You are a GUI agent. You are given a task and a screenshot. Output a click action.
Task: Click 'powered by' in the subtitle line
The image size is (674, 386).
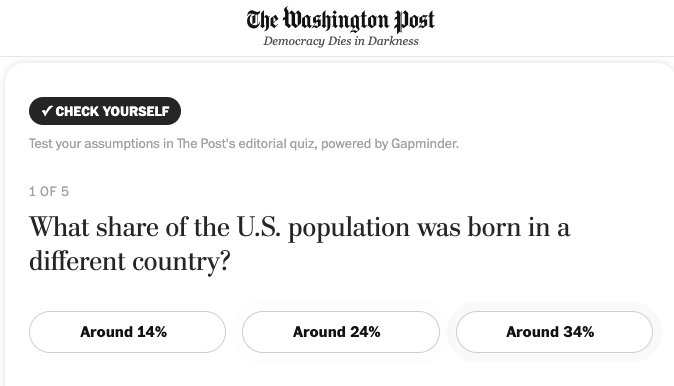(x=354, y=144)
